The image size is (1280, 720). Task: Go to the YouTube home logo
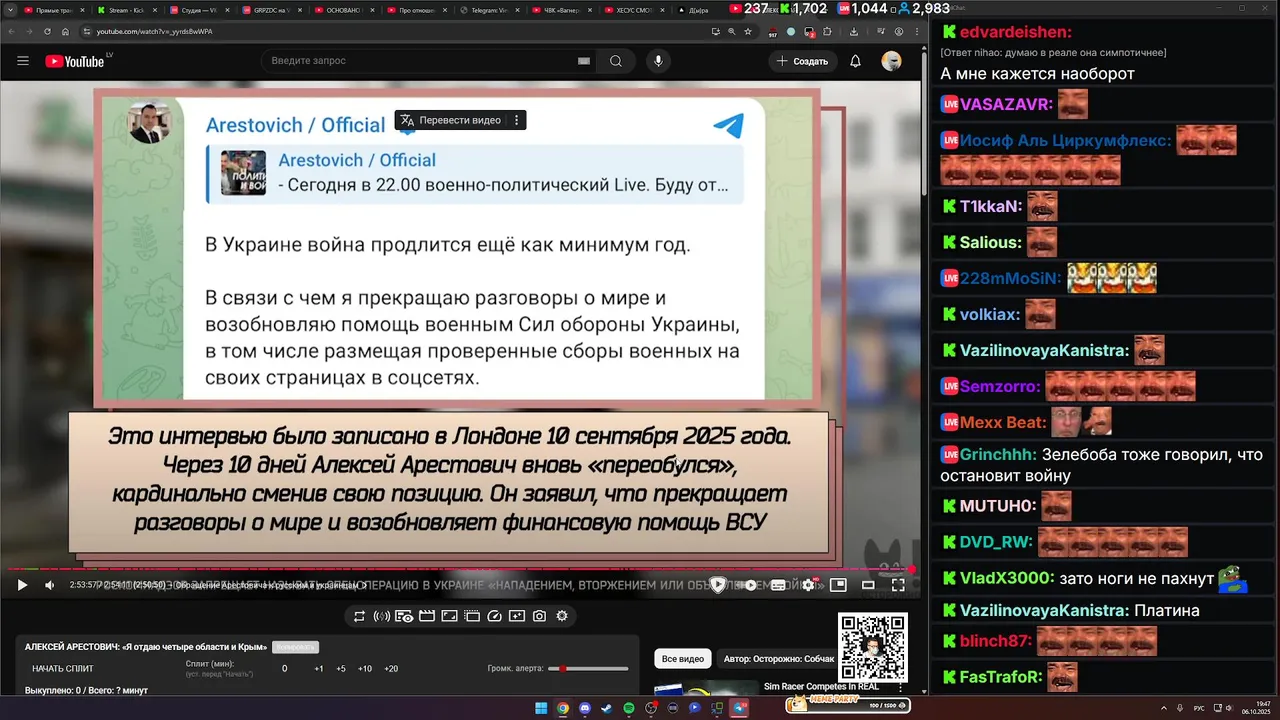click(75, 61)
